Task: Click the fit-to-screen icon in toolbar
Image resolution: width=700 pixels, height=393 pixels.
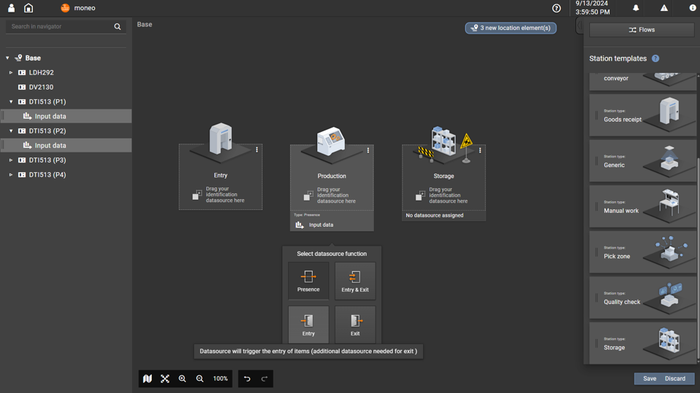Action: (165, 379)
